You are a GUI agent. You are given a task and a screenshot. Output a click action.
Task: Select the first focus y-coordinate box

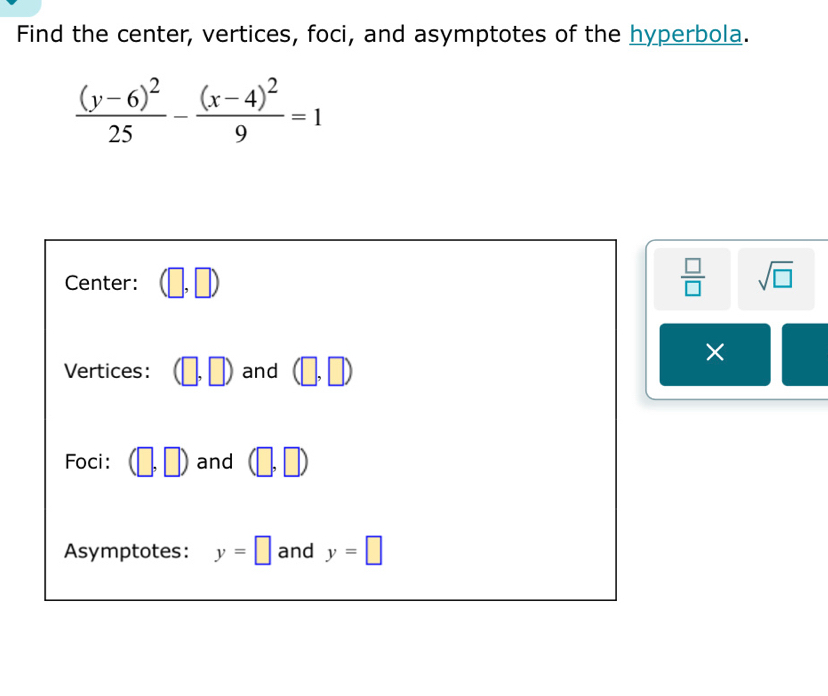click(x=173, y=463)
